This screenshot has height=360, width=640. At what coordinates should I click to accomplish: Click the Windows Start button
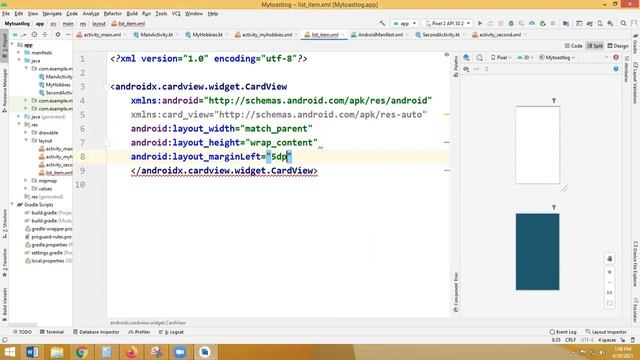coord(9,352)
